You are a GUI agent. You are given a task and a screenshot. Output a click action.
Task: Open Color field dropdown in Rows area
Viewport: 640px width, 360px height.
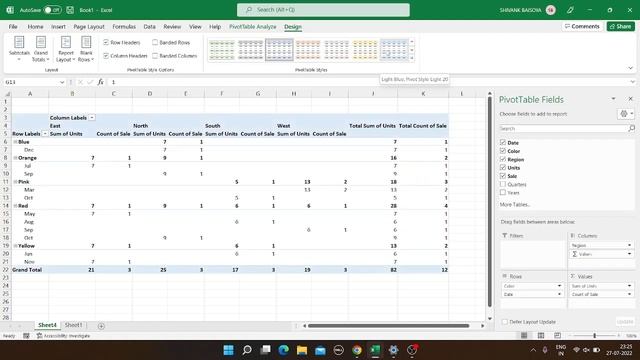point(559,286)
